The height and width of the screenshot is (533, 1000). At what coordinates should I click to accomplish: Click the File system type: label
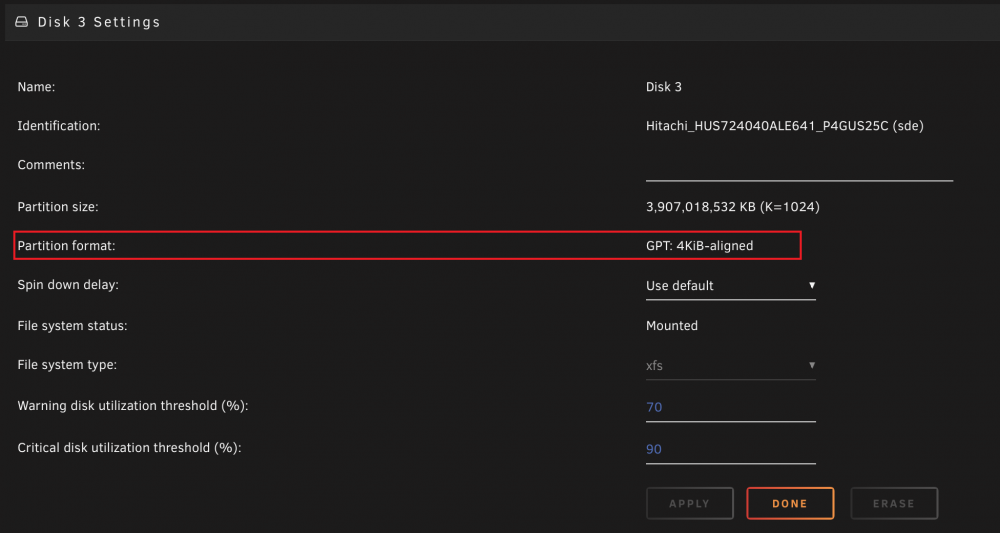click(x=67, y=365)
